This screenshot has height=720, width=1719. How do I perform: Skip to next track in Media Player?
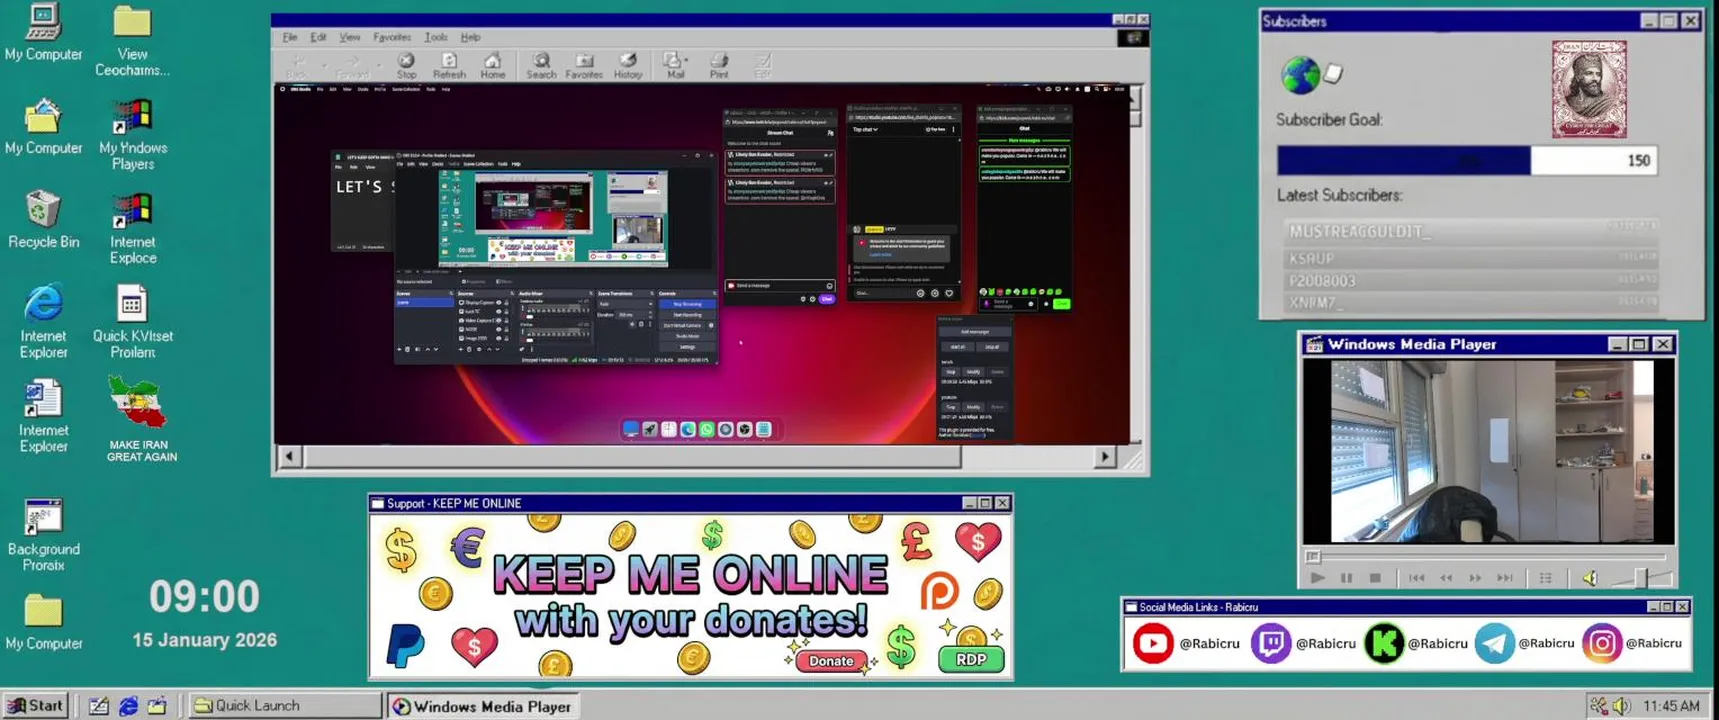click(1505, 578)
